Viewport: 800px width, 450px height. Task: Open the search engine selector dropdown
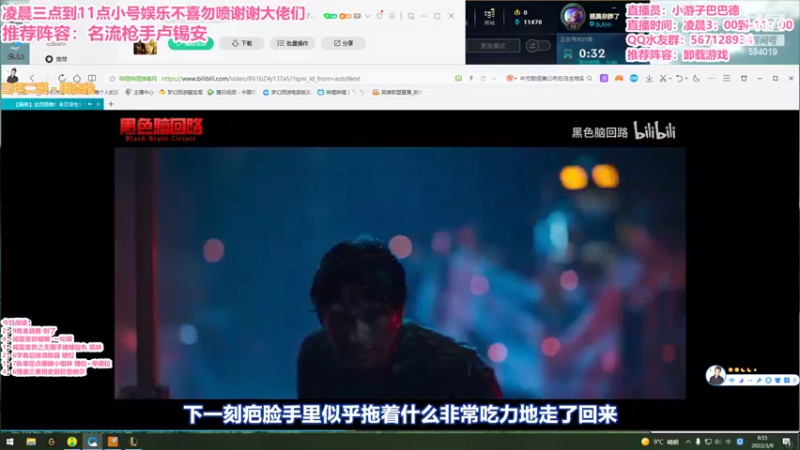[510, 78]
